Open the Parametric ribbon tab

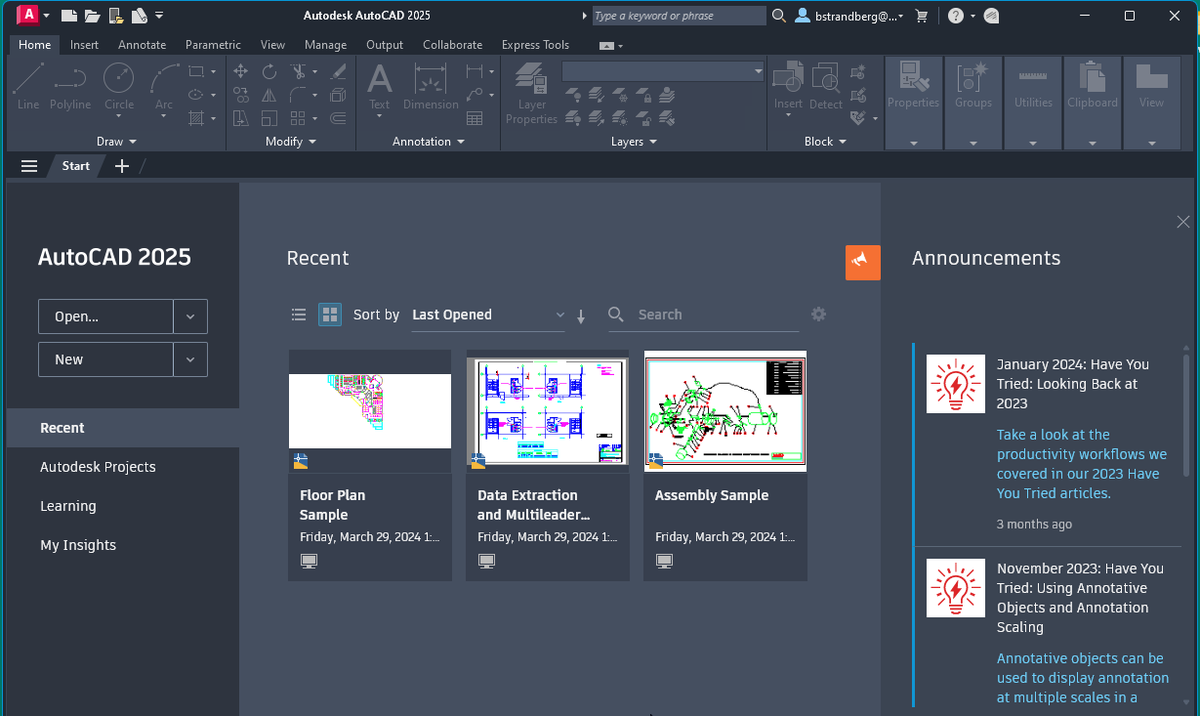(x=213, y=45)
